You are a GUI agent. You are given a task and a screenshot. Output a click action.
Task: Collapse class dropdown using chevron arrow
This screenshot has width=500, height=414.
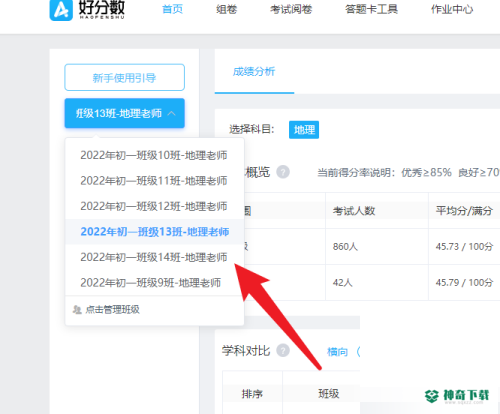(171, 113)
